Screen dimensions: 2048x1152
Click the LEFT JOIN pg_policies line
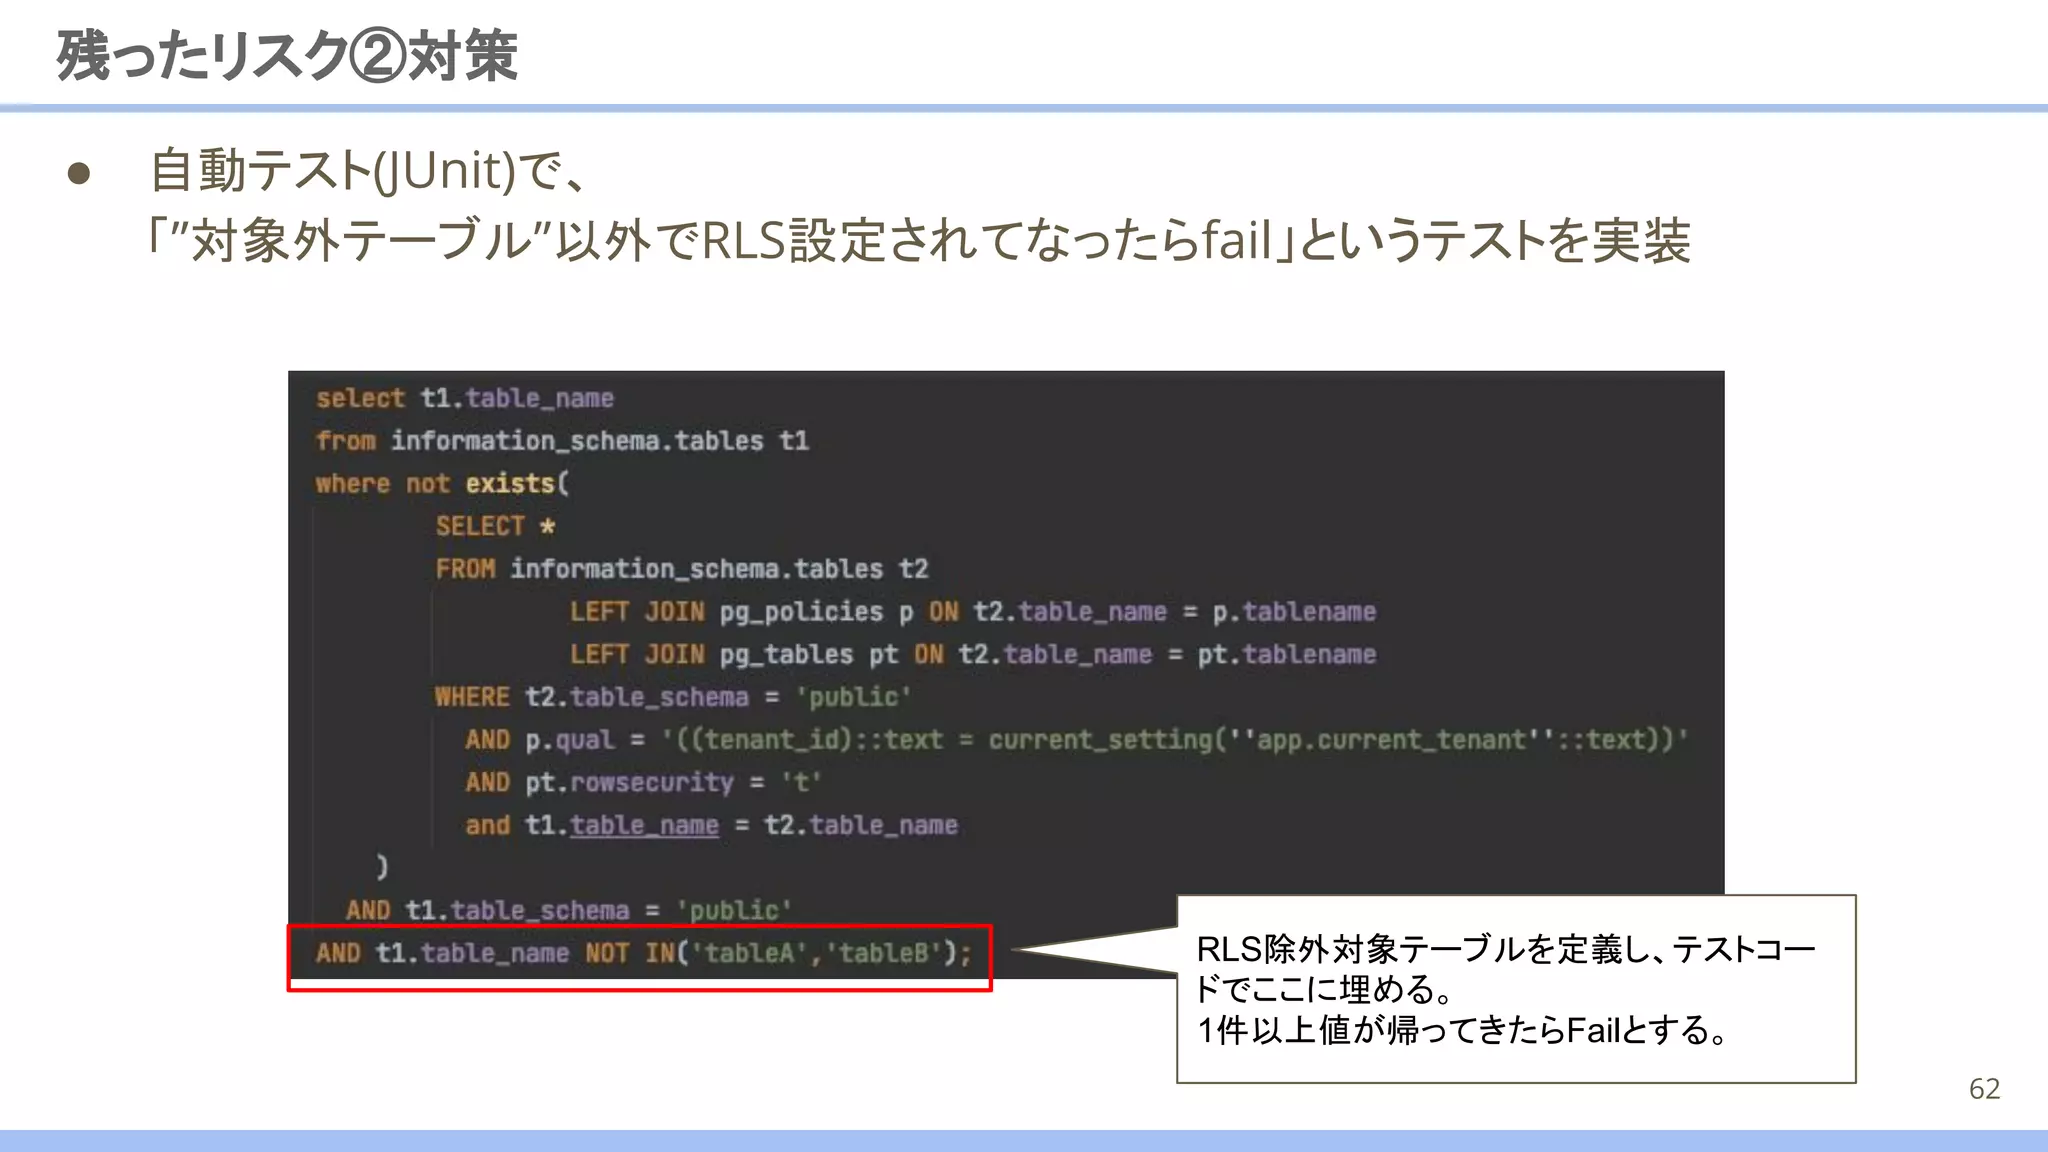point(972,612)
